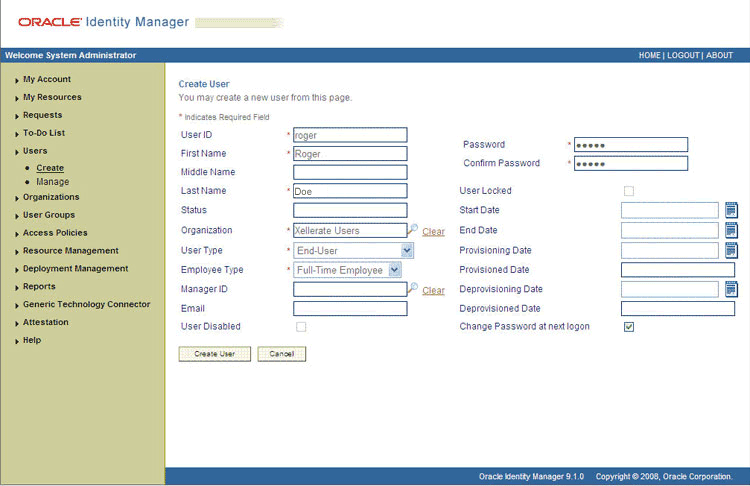Open the Deployment Management menu
750x486 pixels.
pyautogui.click(x=76, y=269)
